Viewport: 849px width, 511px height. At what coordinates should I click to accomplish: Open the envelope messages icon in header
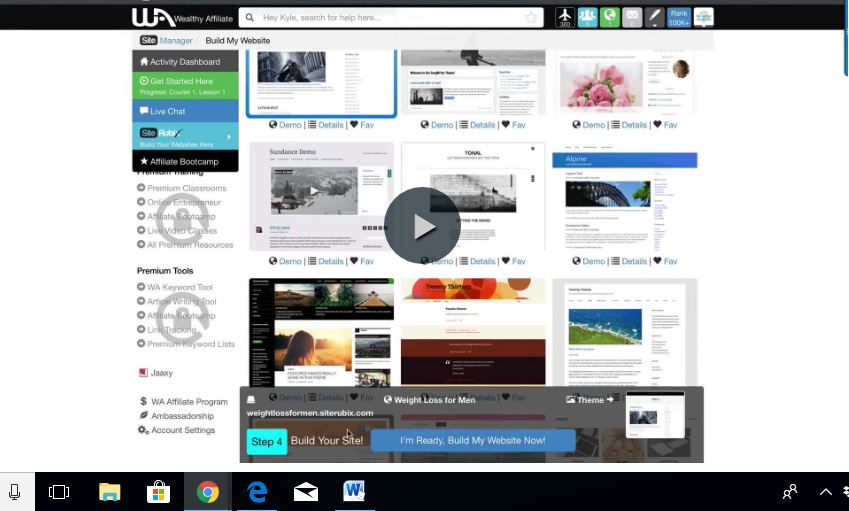[x=632, y=17]
